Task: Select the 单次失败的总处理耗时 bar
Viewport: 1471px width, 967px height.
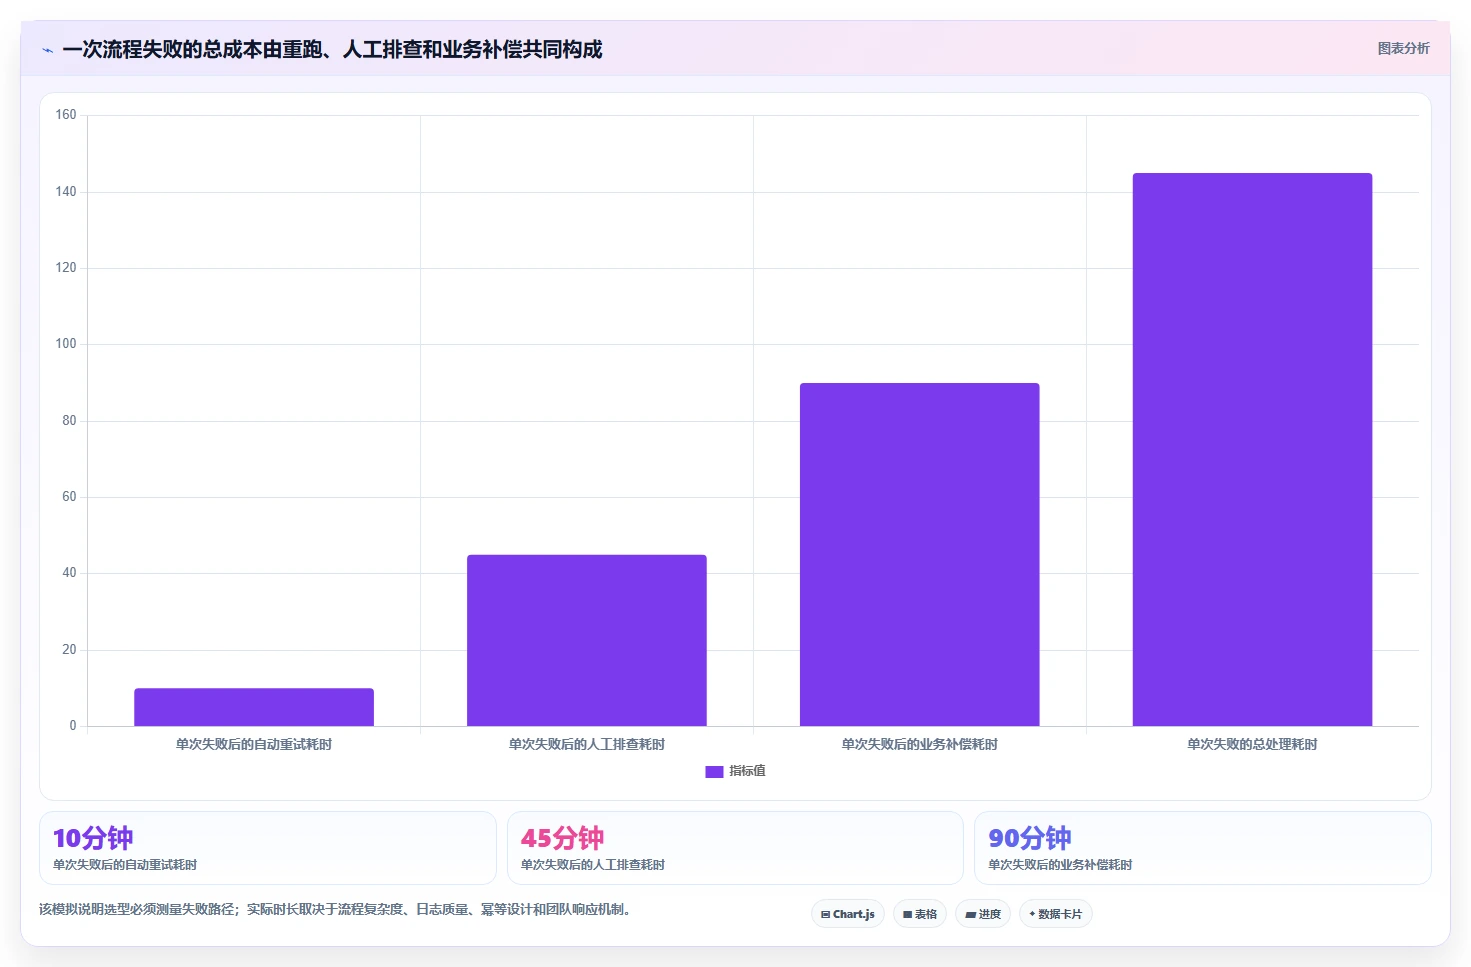Action: (1252, 449)
